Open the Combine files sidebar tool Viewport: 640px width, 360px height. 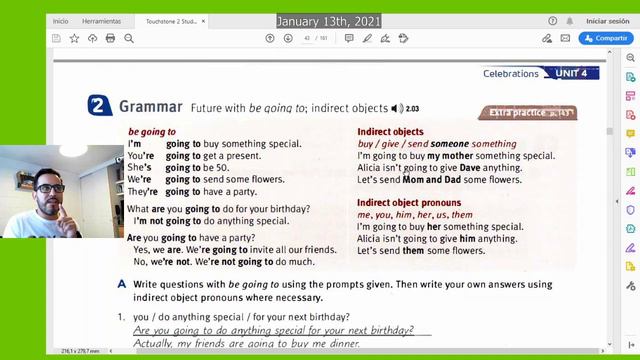[x=631, y=153]
